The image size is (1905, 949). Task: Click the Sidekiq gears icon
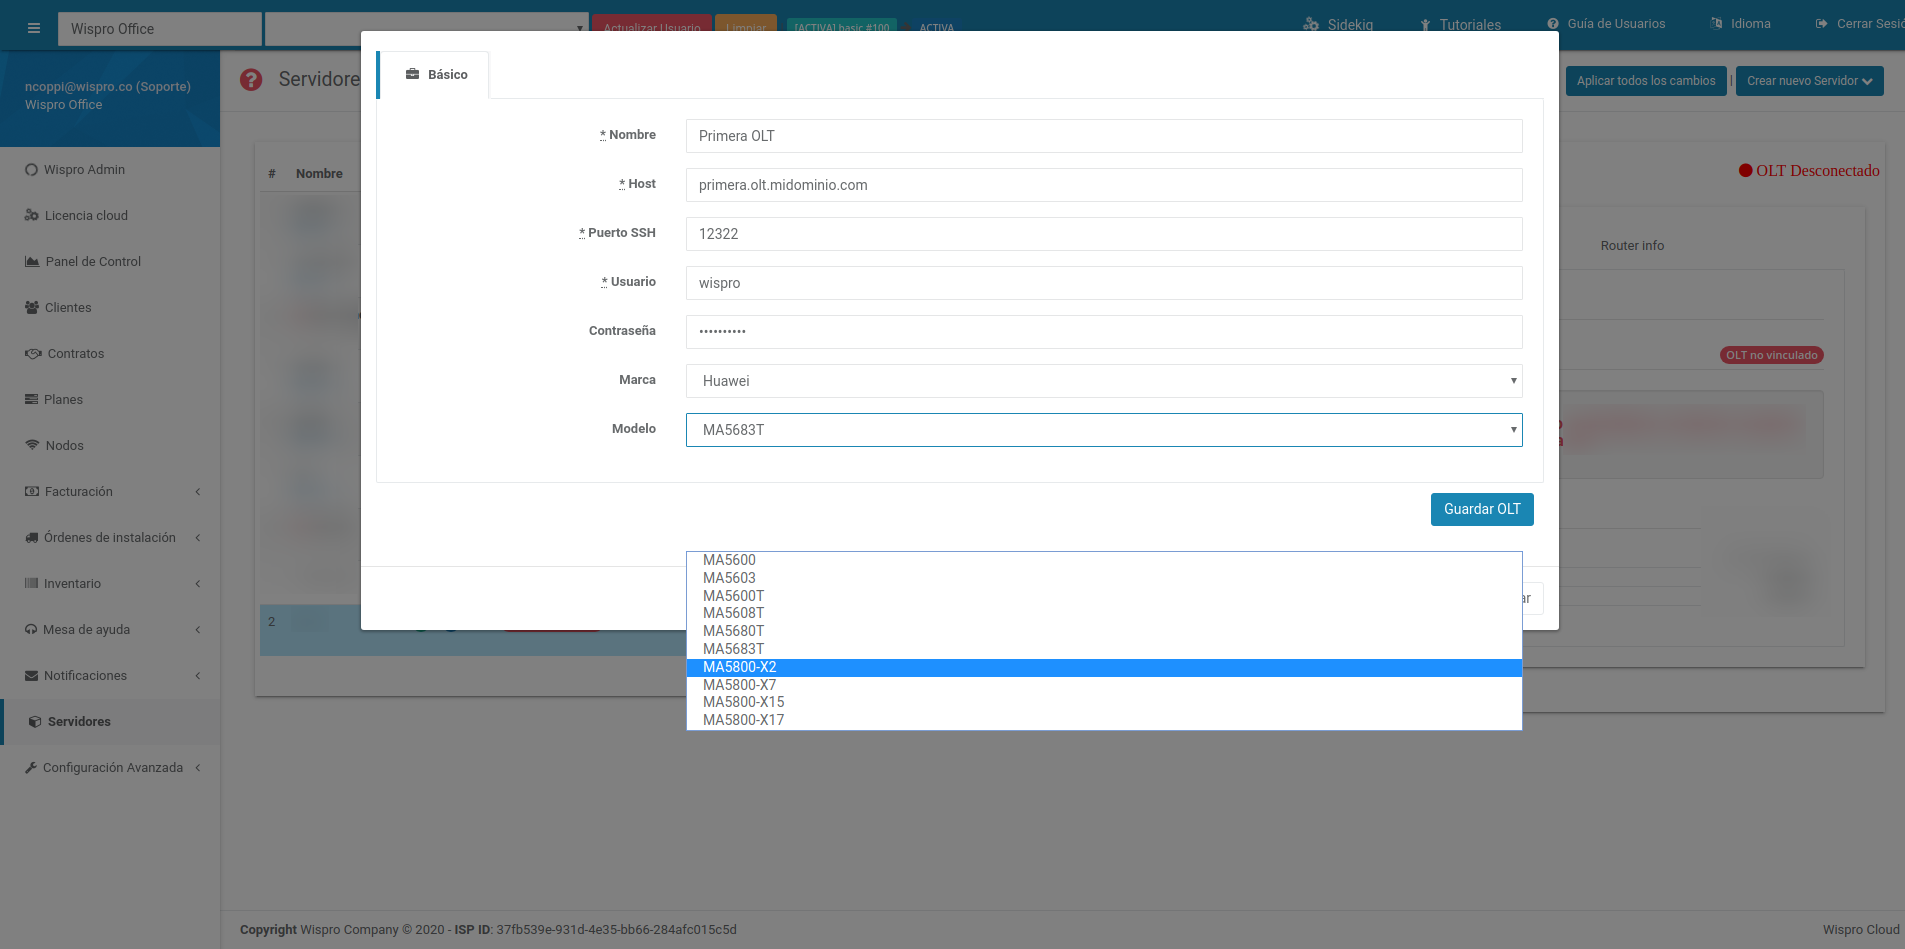coord(1311,24)
